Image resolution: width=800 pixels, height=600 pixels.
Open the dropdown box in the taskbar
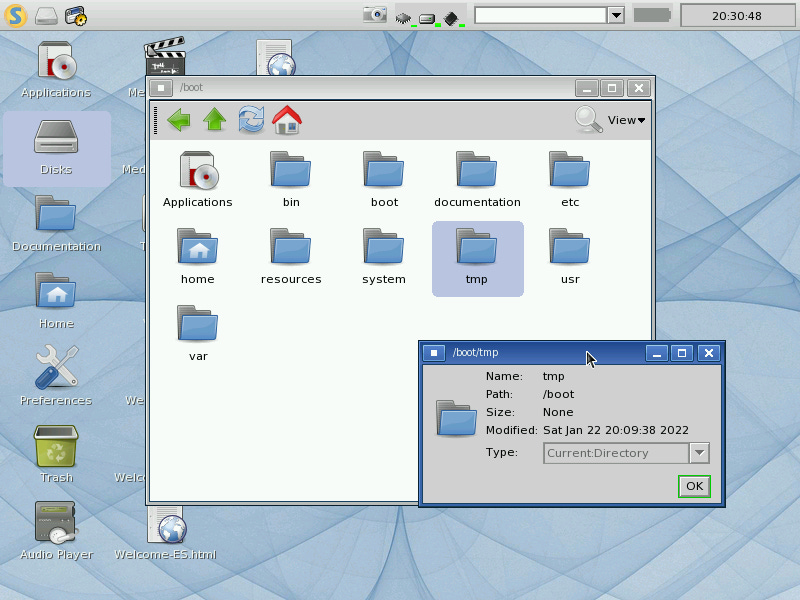pyautogui.click(x=616, y=15)
